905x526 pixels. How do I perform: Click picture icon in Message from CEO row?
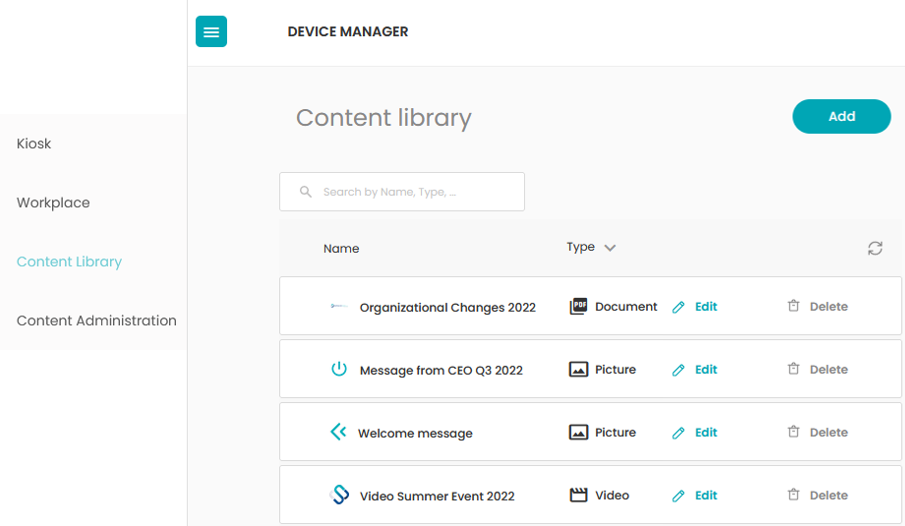pyautogui.click(x=578, y=369)
